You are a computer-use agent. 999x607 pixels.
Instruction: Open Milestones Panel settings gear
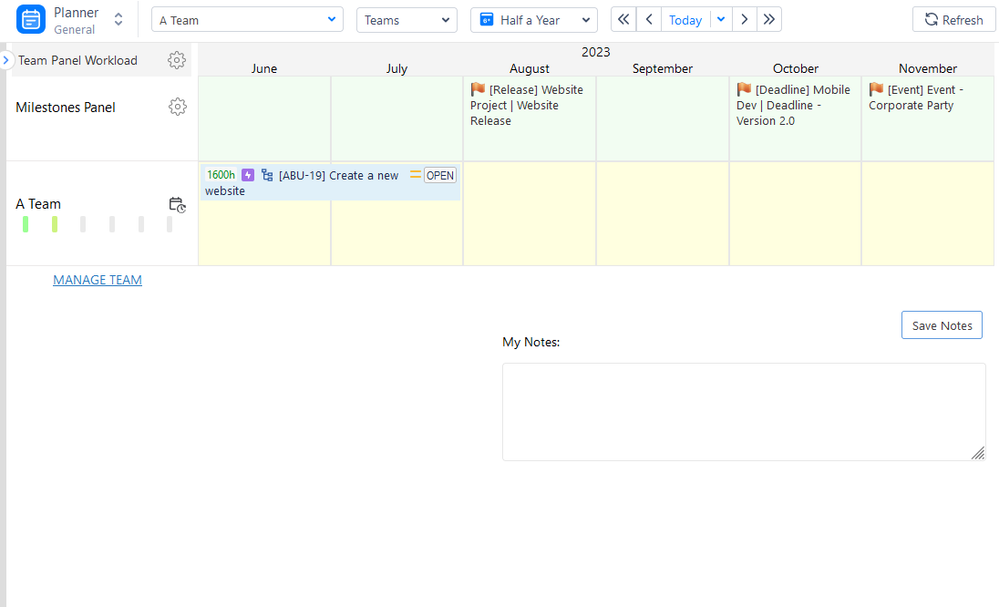(177, 107)
